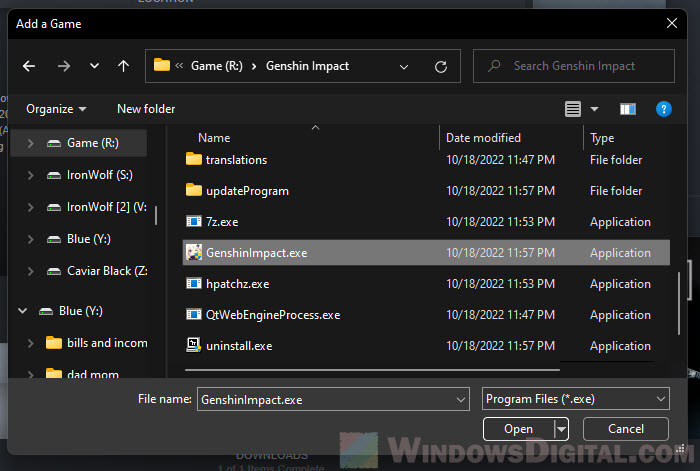The width and height of the screenshot is (700, 471).
Task: Go back with the left arrow
Action: tap(29, 66)
